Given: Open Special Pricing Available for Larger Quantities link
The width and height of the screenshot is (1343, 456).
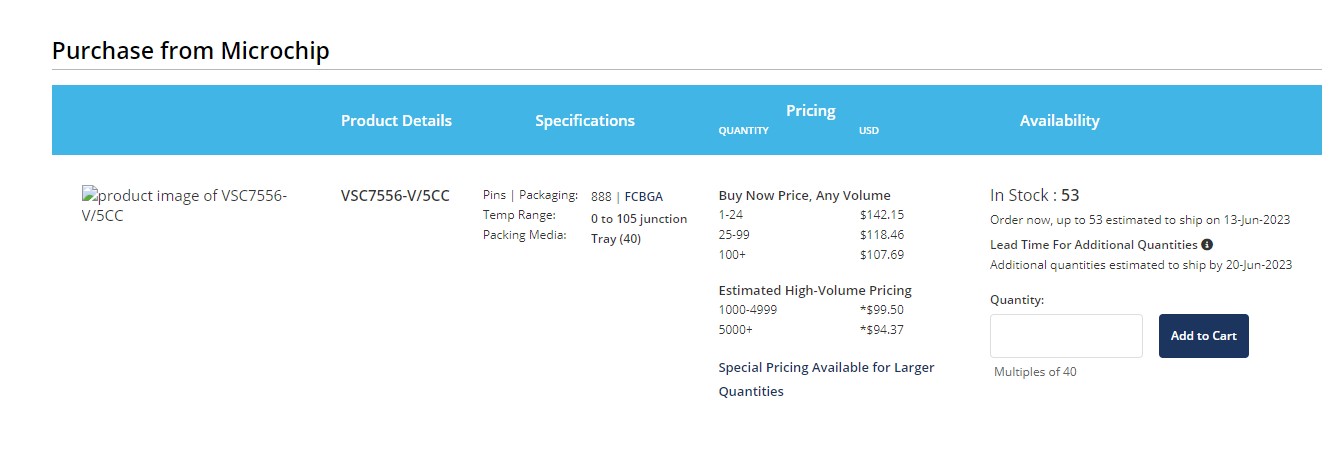Looking at the screenshot, I should tap(826, 379).
